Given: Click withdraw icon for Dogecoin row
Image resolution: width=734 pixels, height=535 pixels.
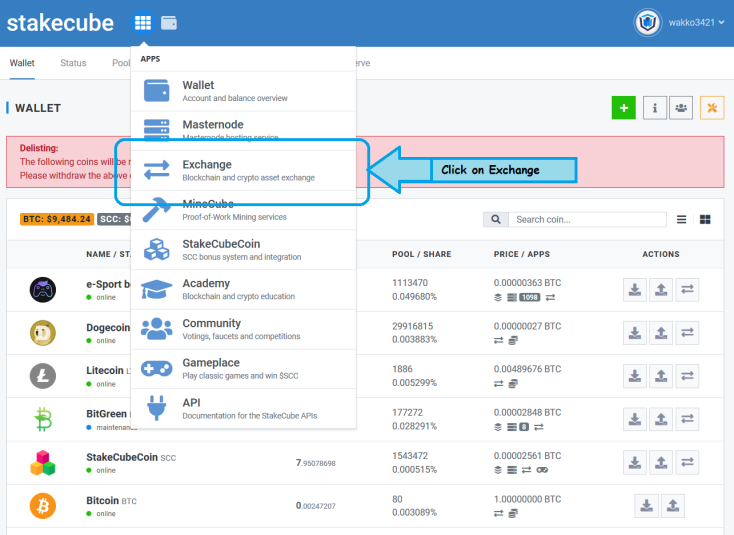Looking at the screenshot, I should [x=661, y=333].
